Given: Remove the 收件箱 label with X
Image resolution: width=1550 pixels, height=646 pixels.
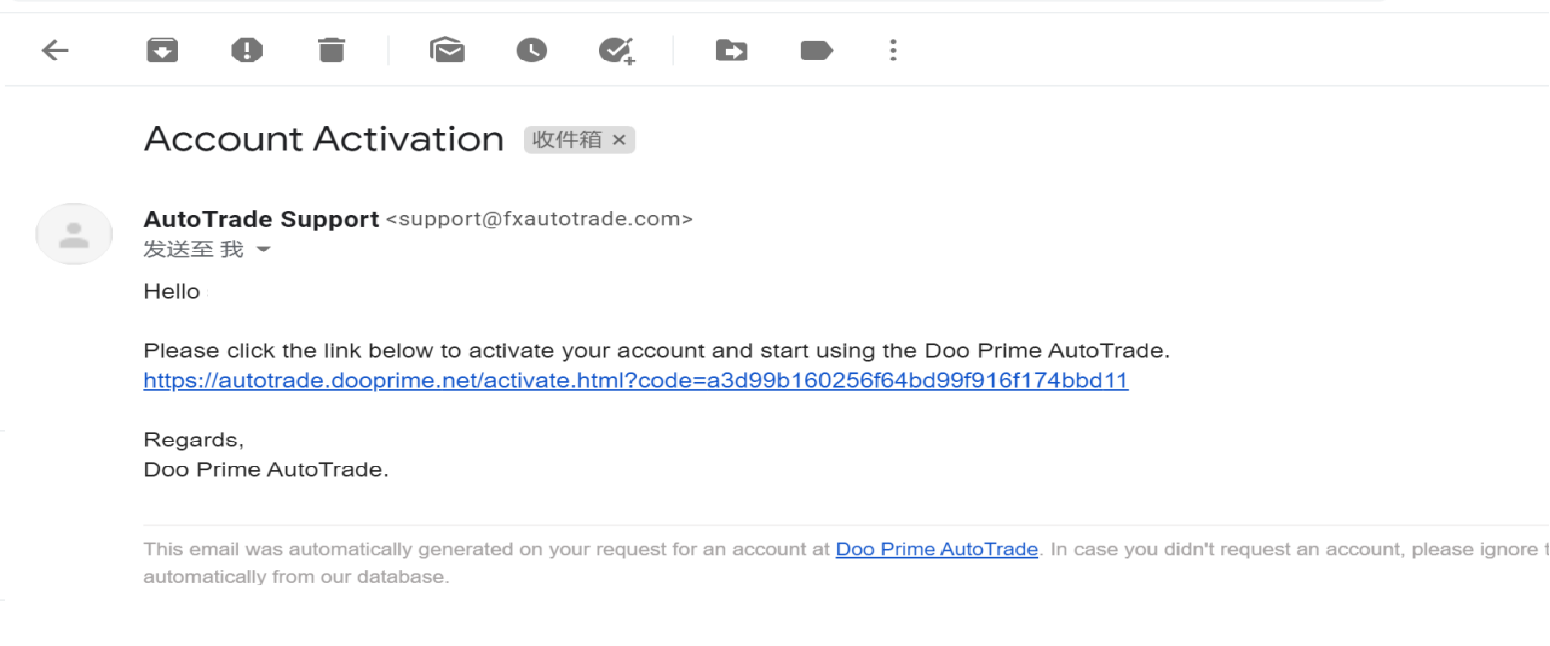Looking at the screenshot, I should [x=619, y=140].
